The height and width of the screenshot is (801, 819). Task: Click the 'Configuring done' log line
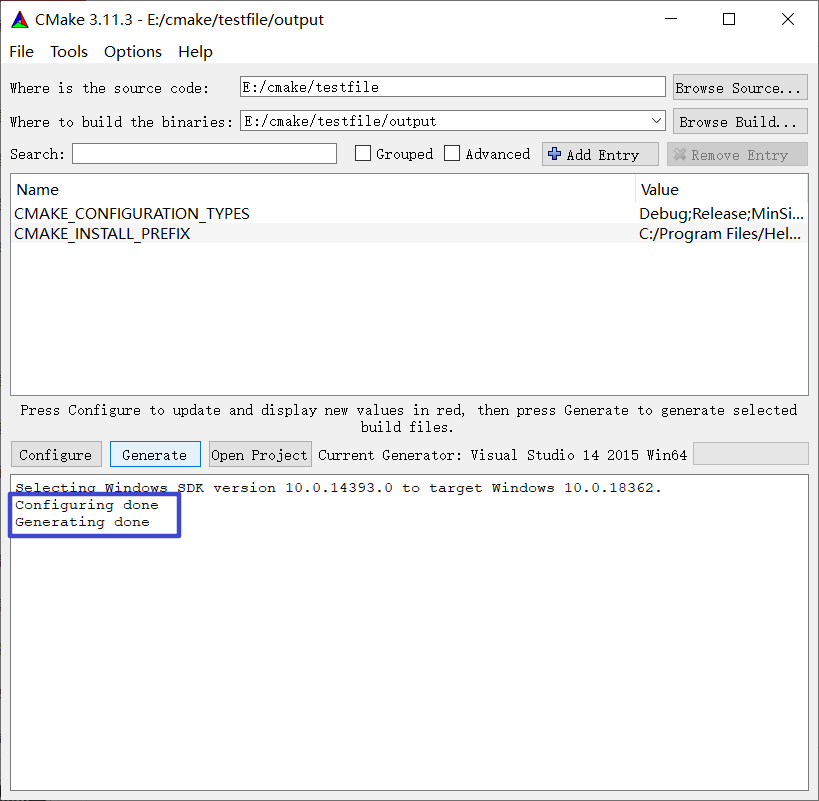coord(87,505)
